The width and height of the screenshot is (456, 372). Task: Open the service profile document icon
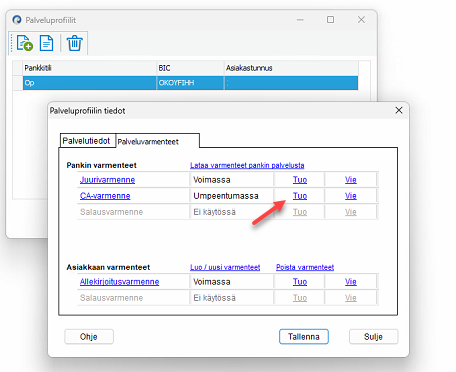coord(46,43)
